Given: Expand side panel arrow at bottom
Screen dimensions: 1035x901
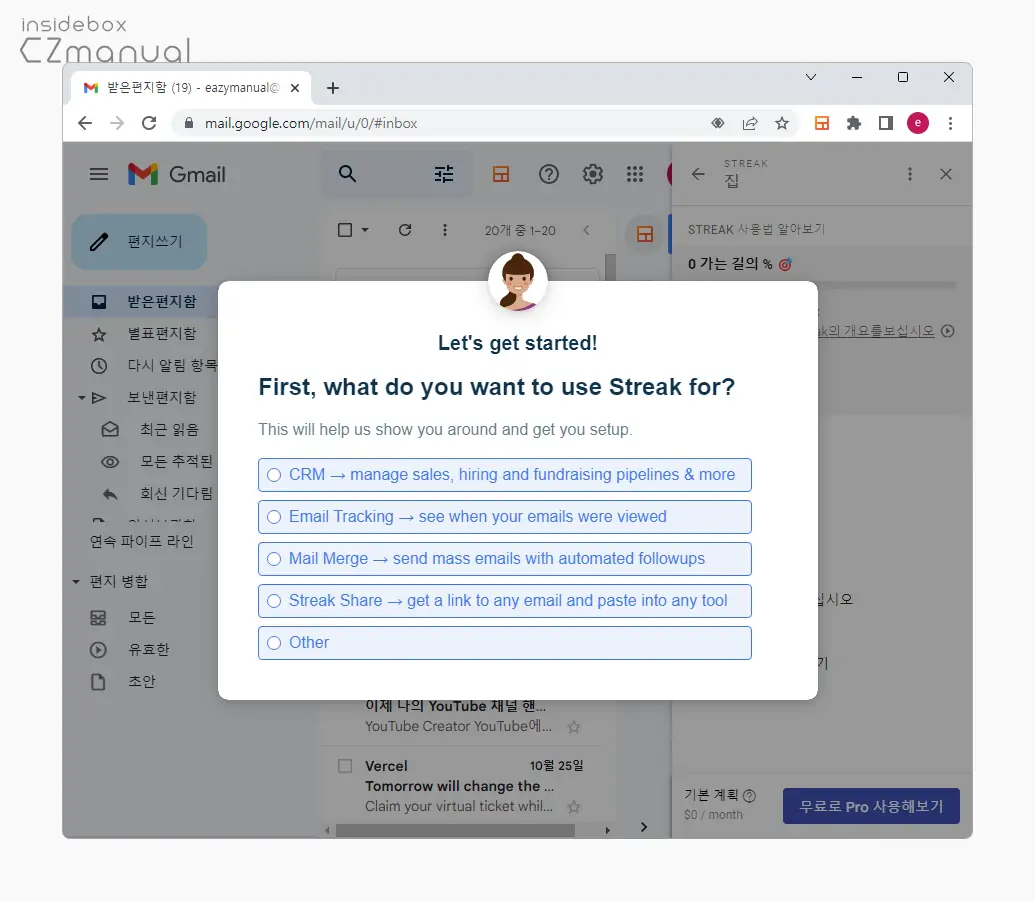Looking at the screenshot, I should click(x=644, y=827).
